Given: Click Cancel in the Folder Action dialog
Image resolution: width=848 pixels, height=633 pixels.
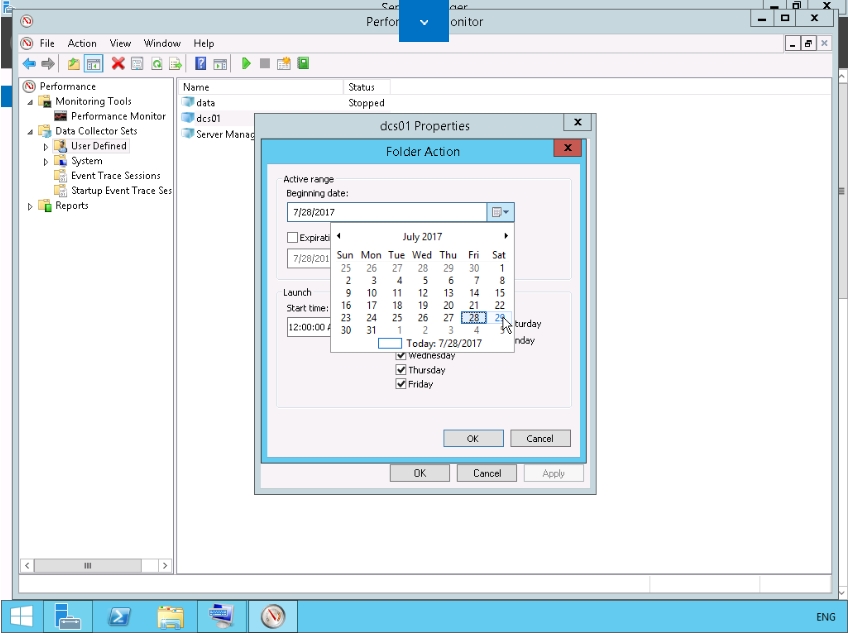Looking at the screenshot, I should (540, 438).
